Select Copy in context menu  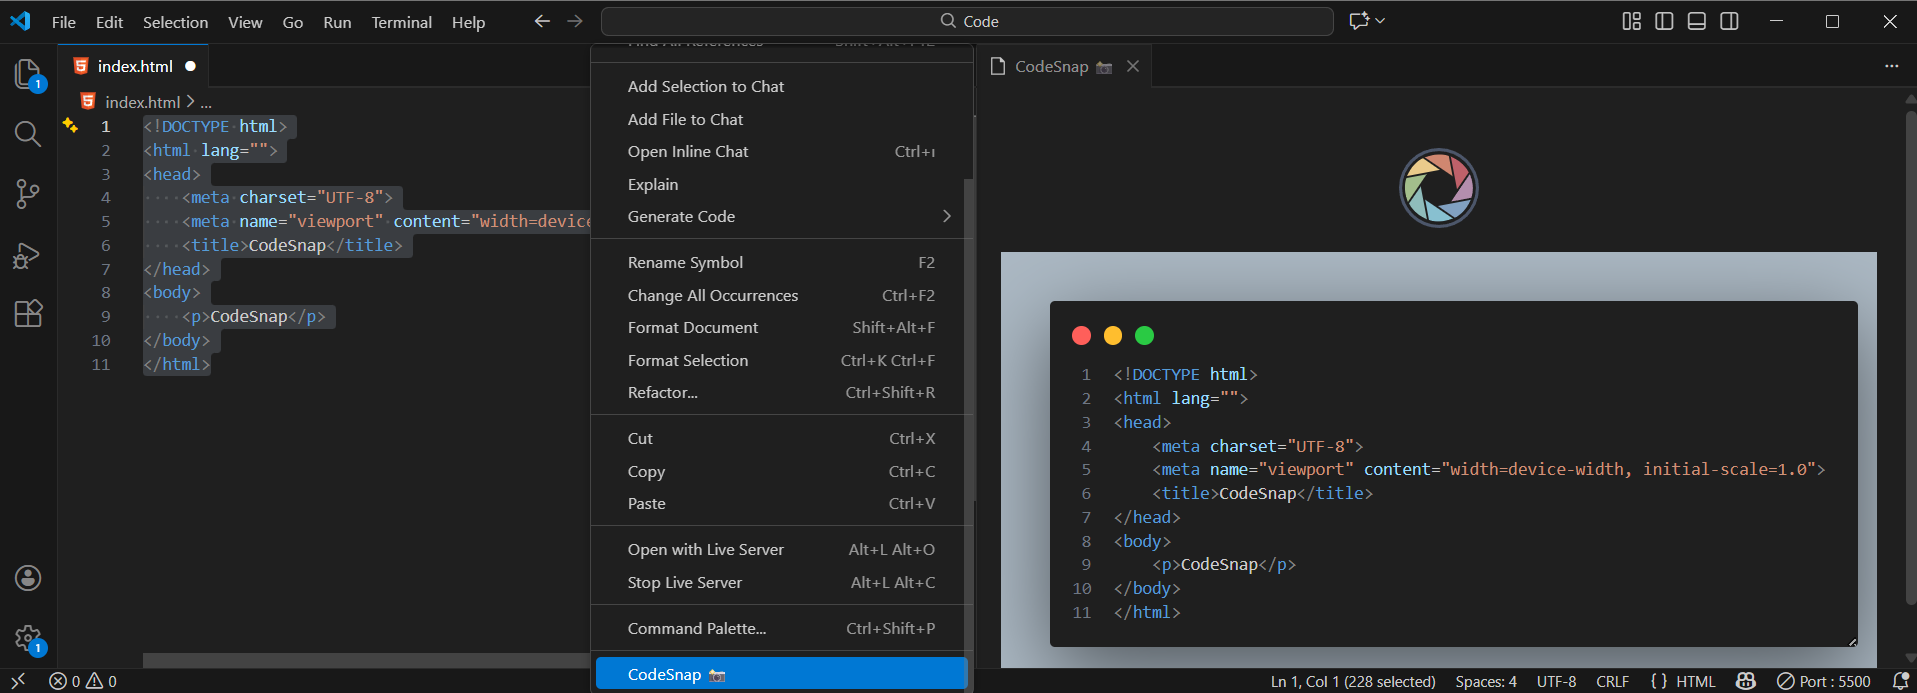click(781, 471)
